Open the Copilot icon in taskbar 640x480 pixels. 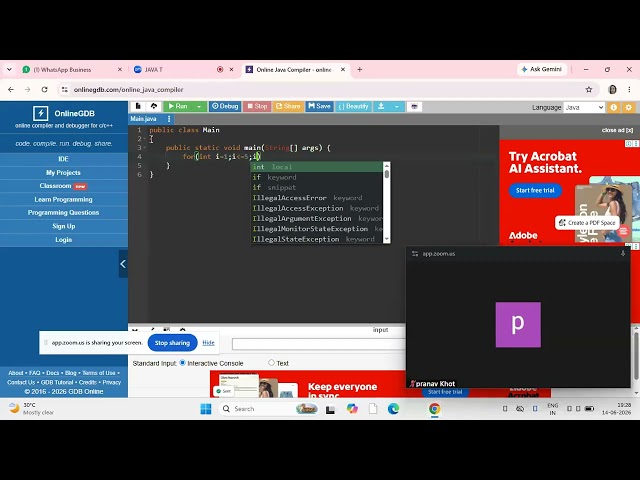[352, 409]
